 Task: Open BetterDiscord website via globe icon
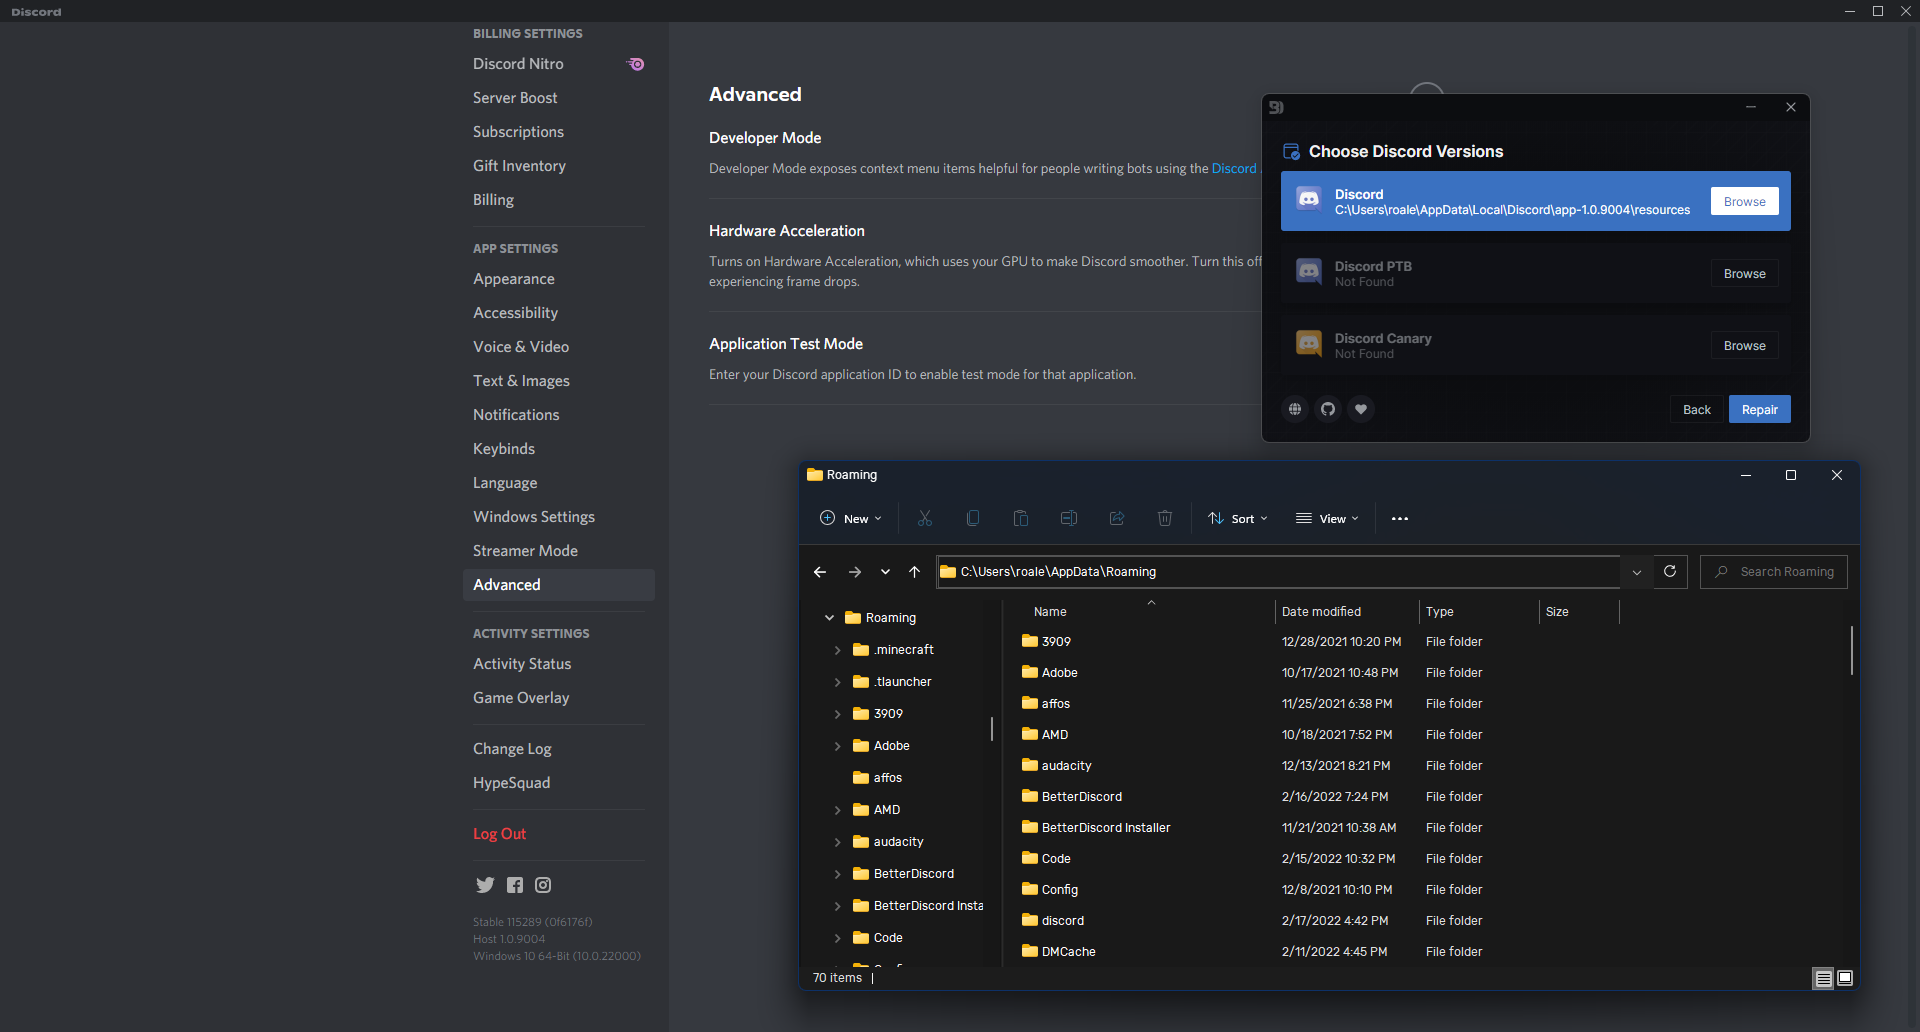[1294, 409]
